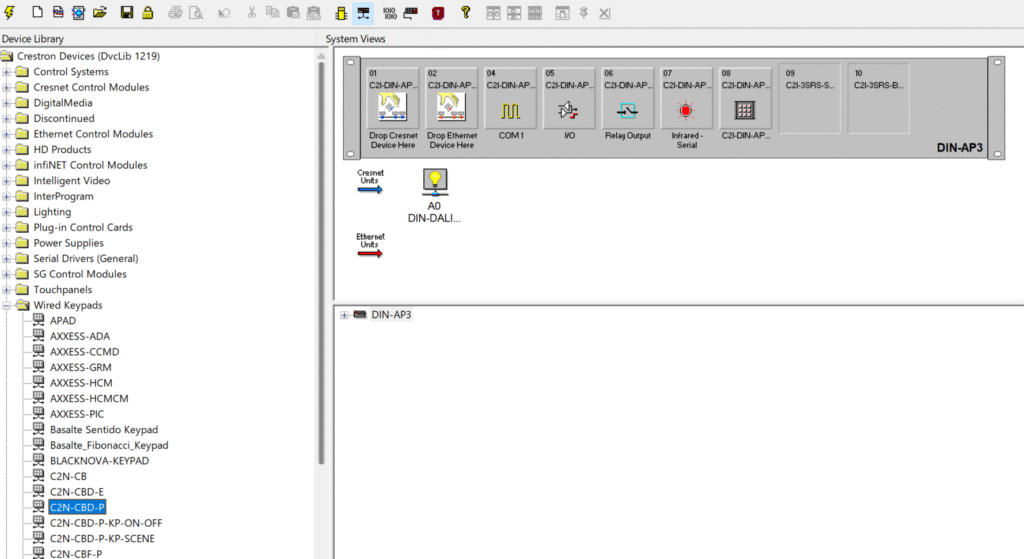
Task: Expand the Touchpanels folder
Action: point(7,290)
